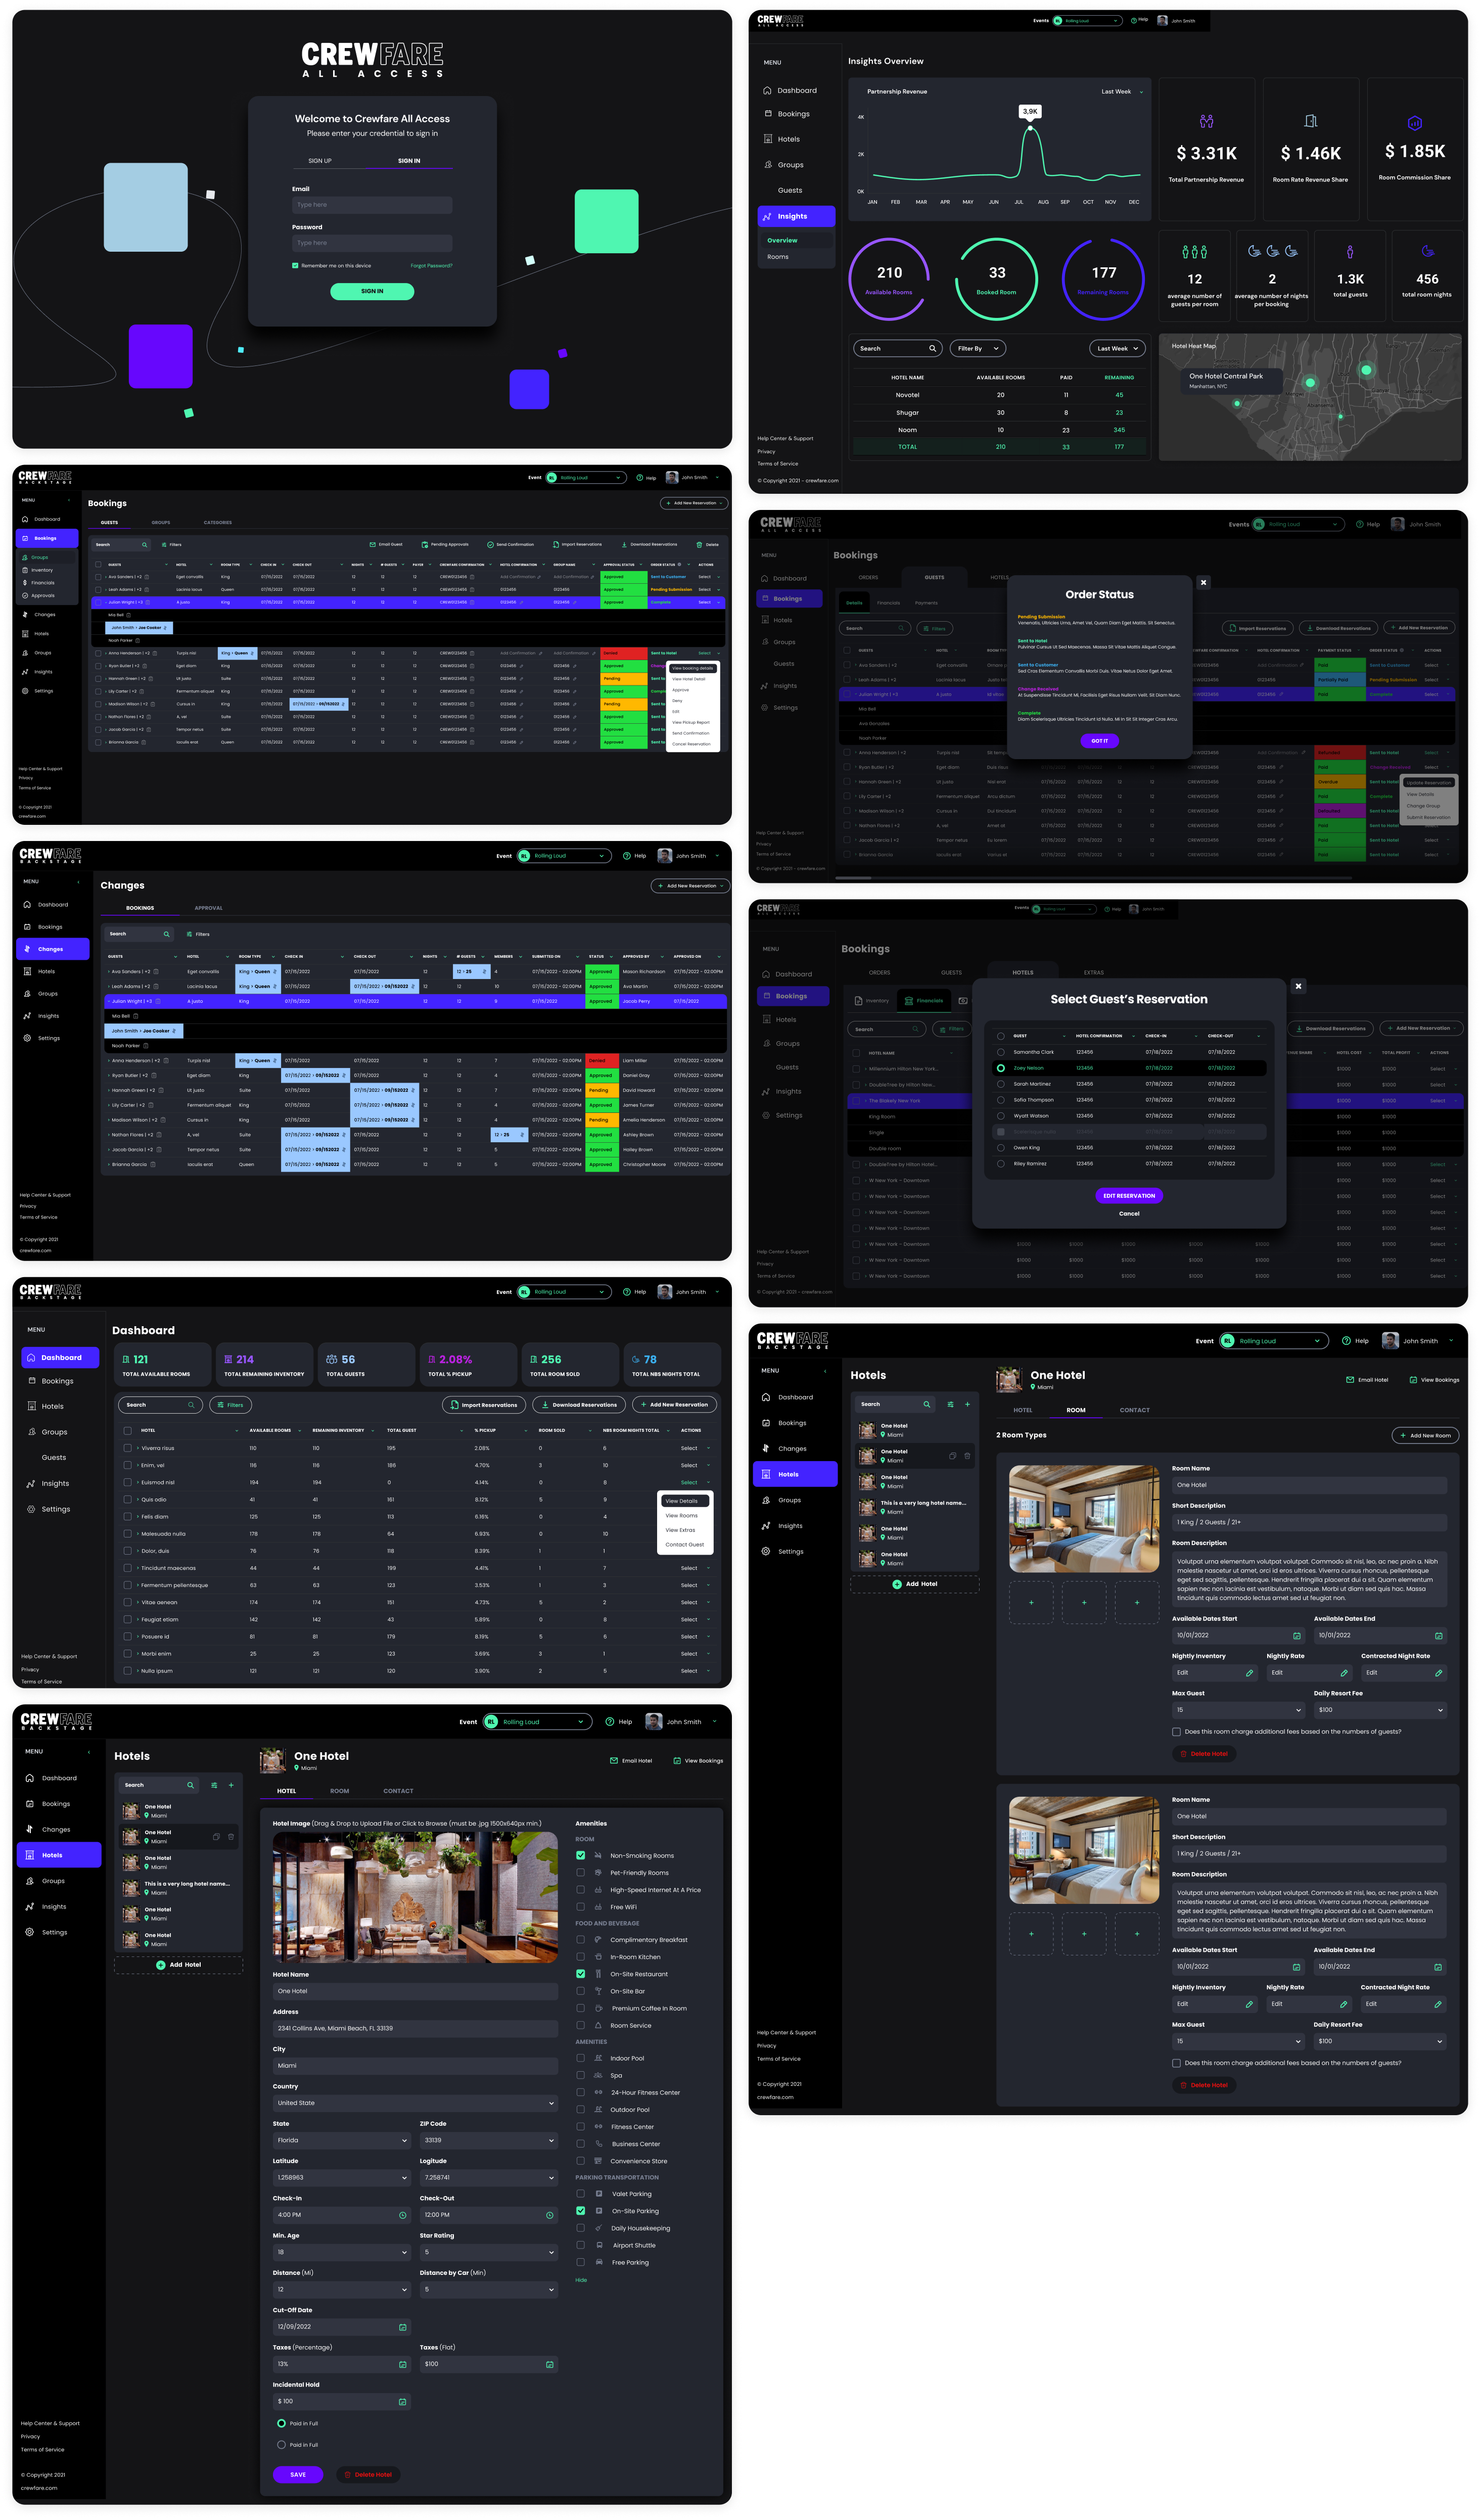
Task: Expand the Star Rating dropdown
Action: click(489, 2252)
